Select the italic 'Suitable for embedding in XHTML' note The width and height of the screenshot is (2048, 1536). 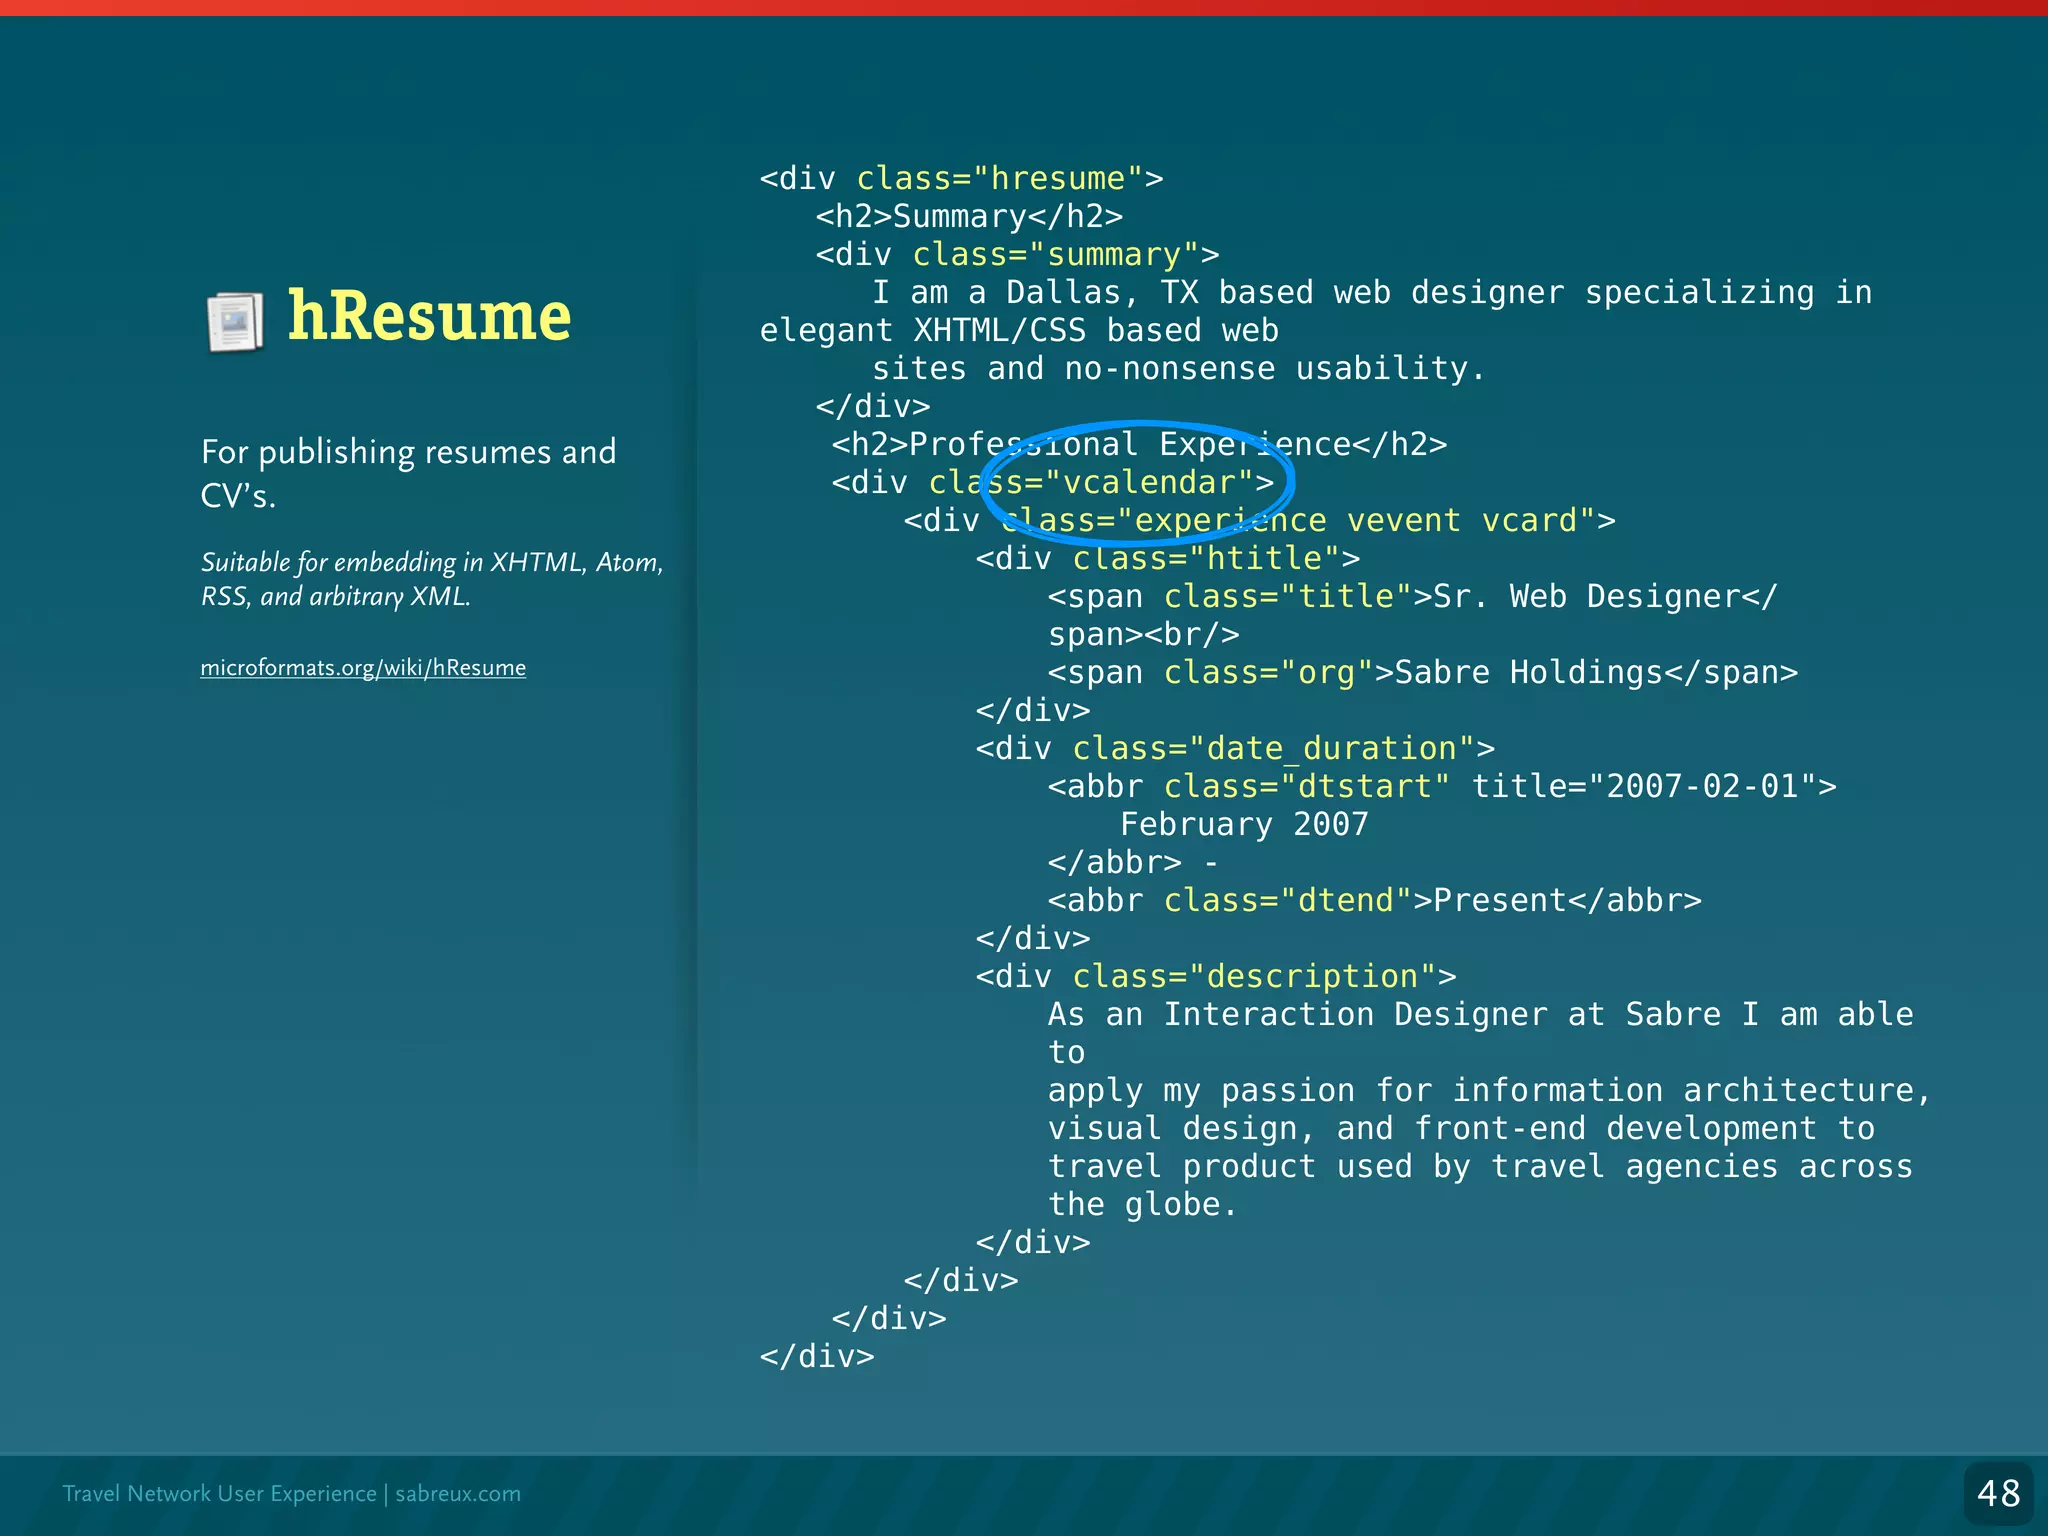coord(432,579)
